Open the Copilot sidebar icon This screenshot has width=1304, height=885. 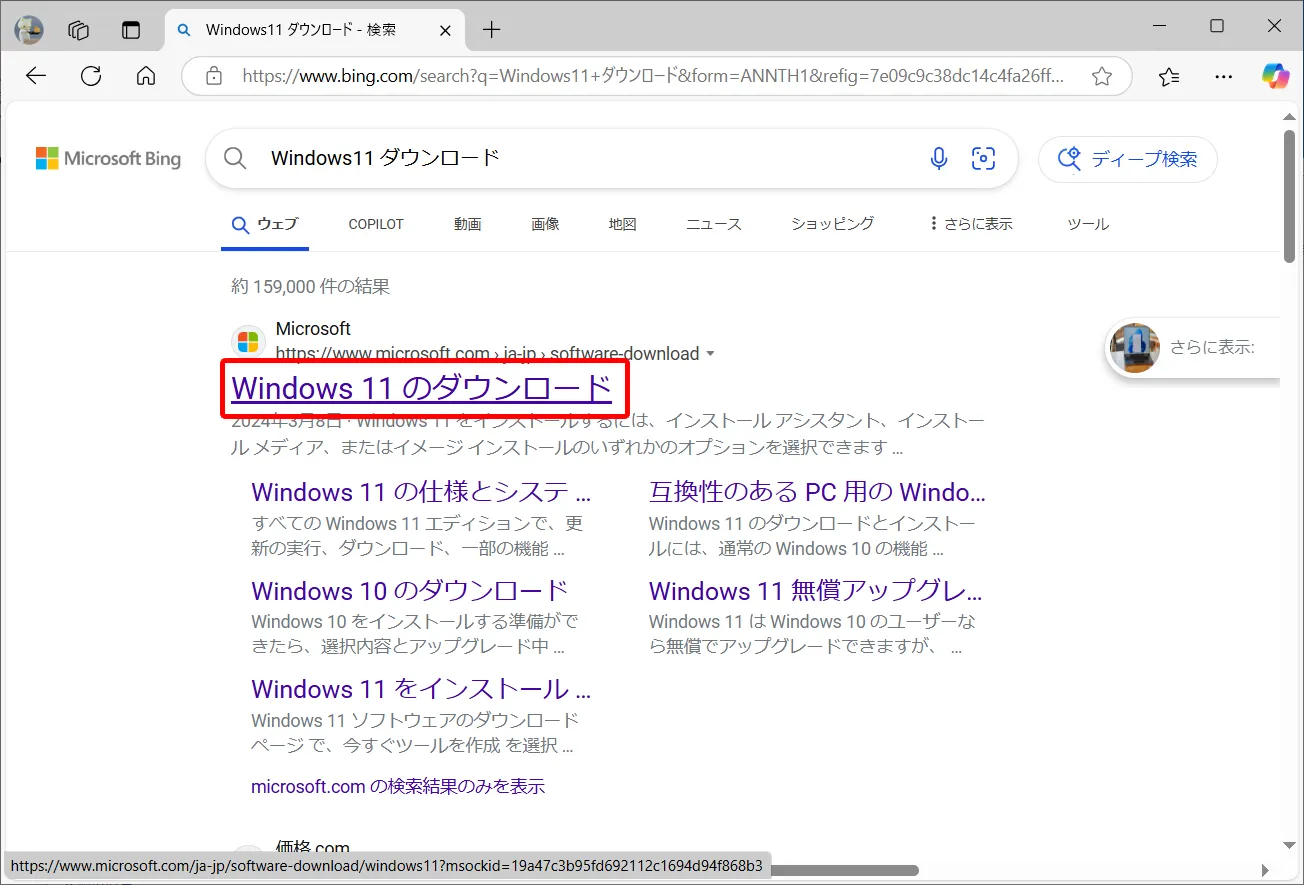click(x=1275, y=76)
